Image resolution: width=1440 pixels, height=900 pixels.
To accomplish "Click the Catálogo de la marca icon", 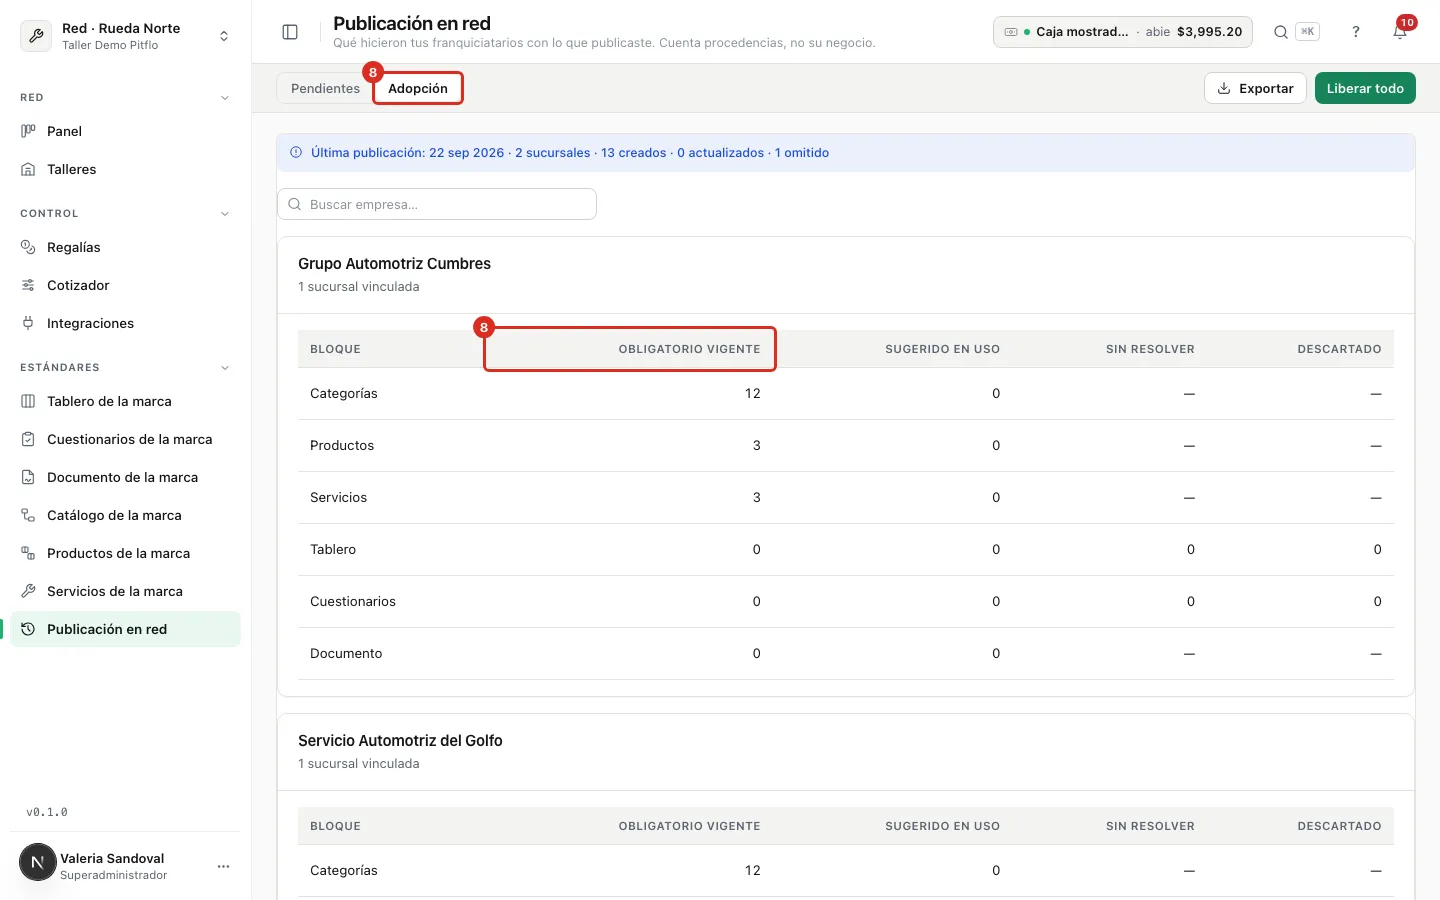I will 28,515.
